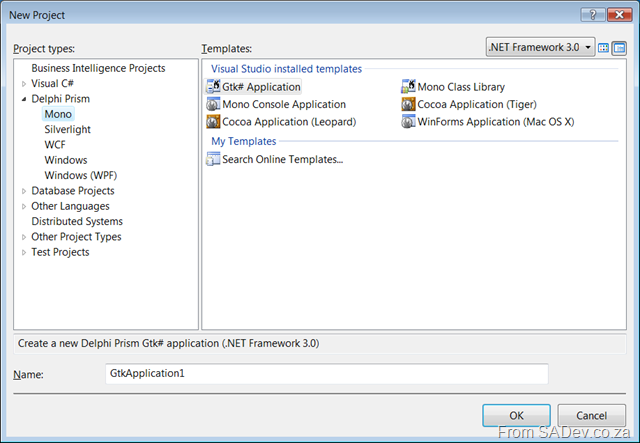The image size is (640, 443).
Task: Choose the Cocoa Application (Leopard) label
Action: tap(289, 122)
